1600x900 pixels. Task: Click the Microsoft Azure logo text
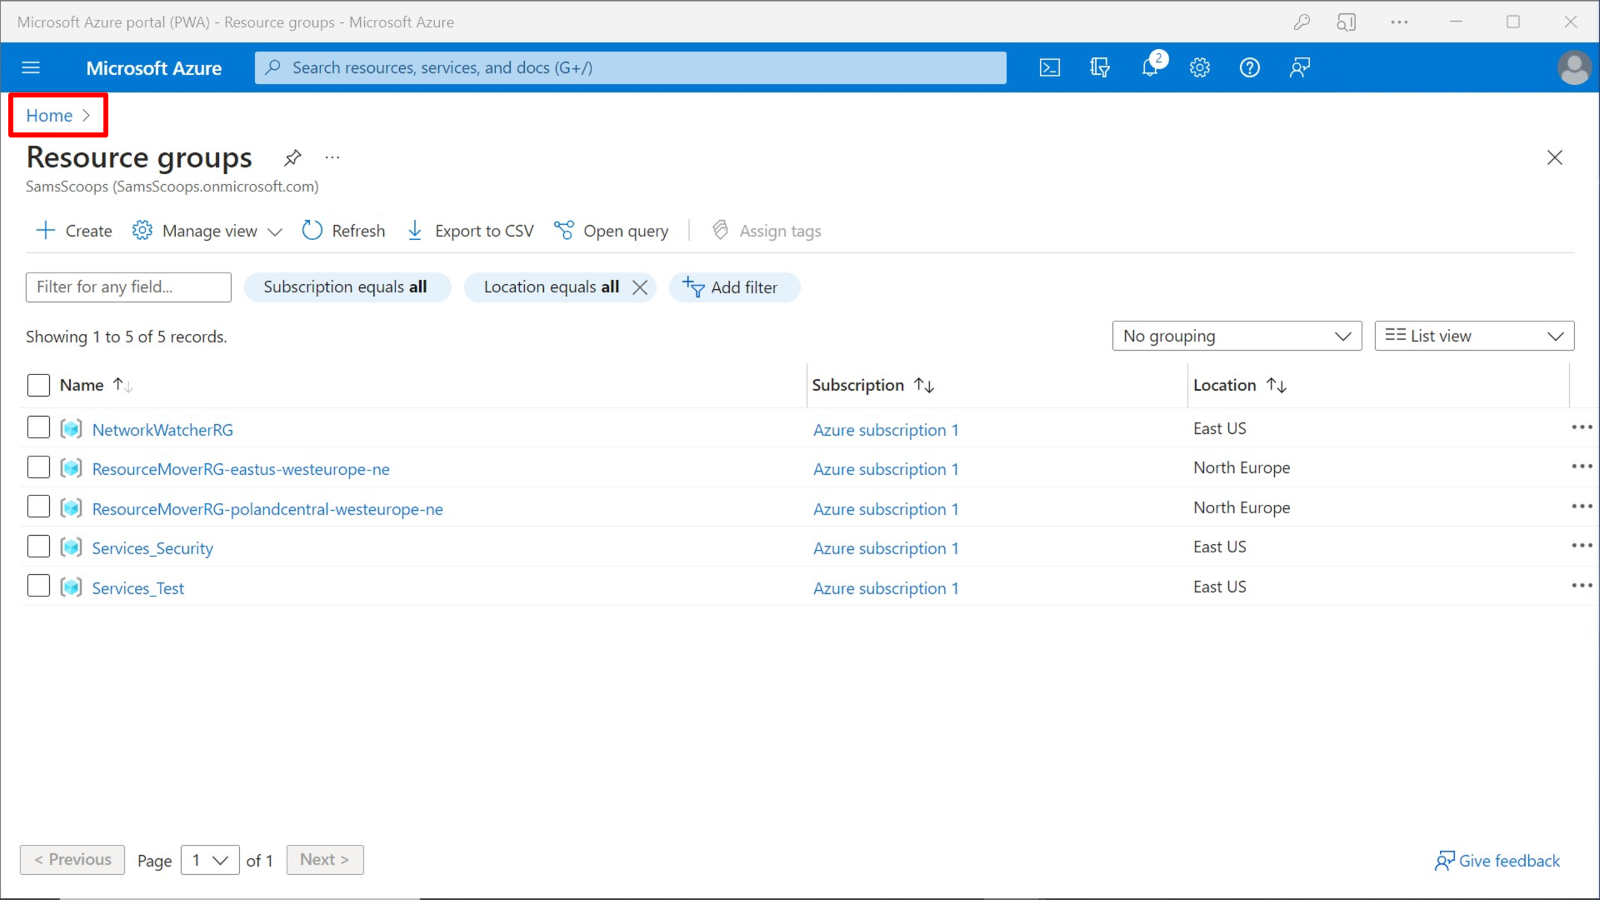(x=154, y=68)
